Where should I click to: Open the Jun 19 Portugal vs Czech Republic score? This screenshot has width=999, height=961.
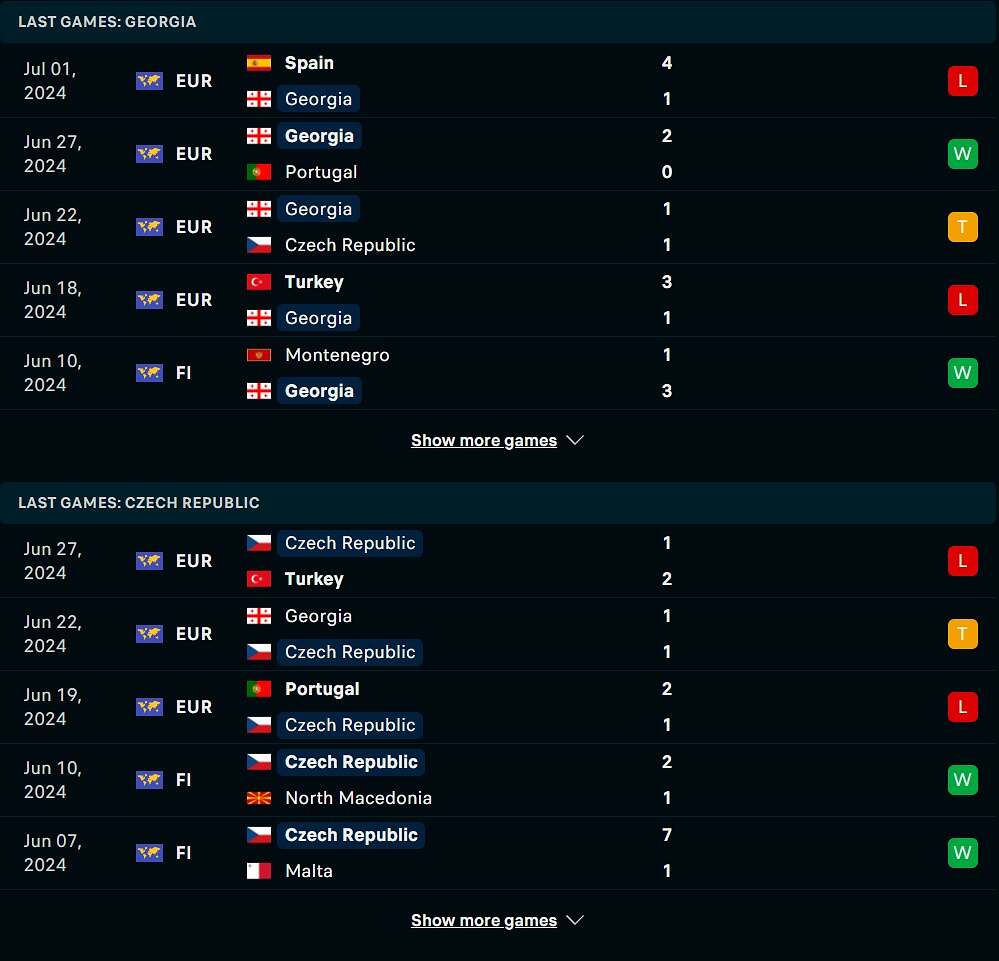point(666,707)
